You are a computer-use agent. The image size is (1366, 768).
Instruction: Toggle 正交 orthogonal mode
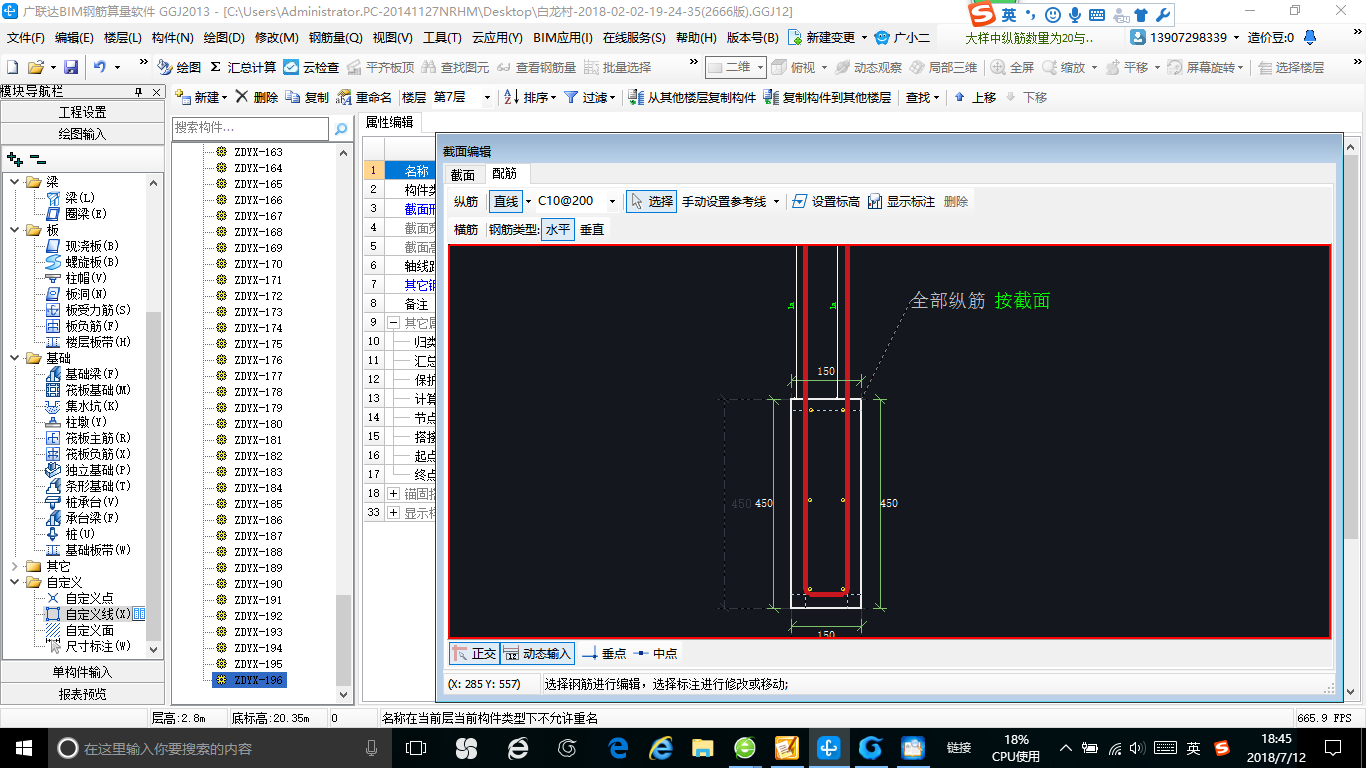[x=474, y=653]
